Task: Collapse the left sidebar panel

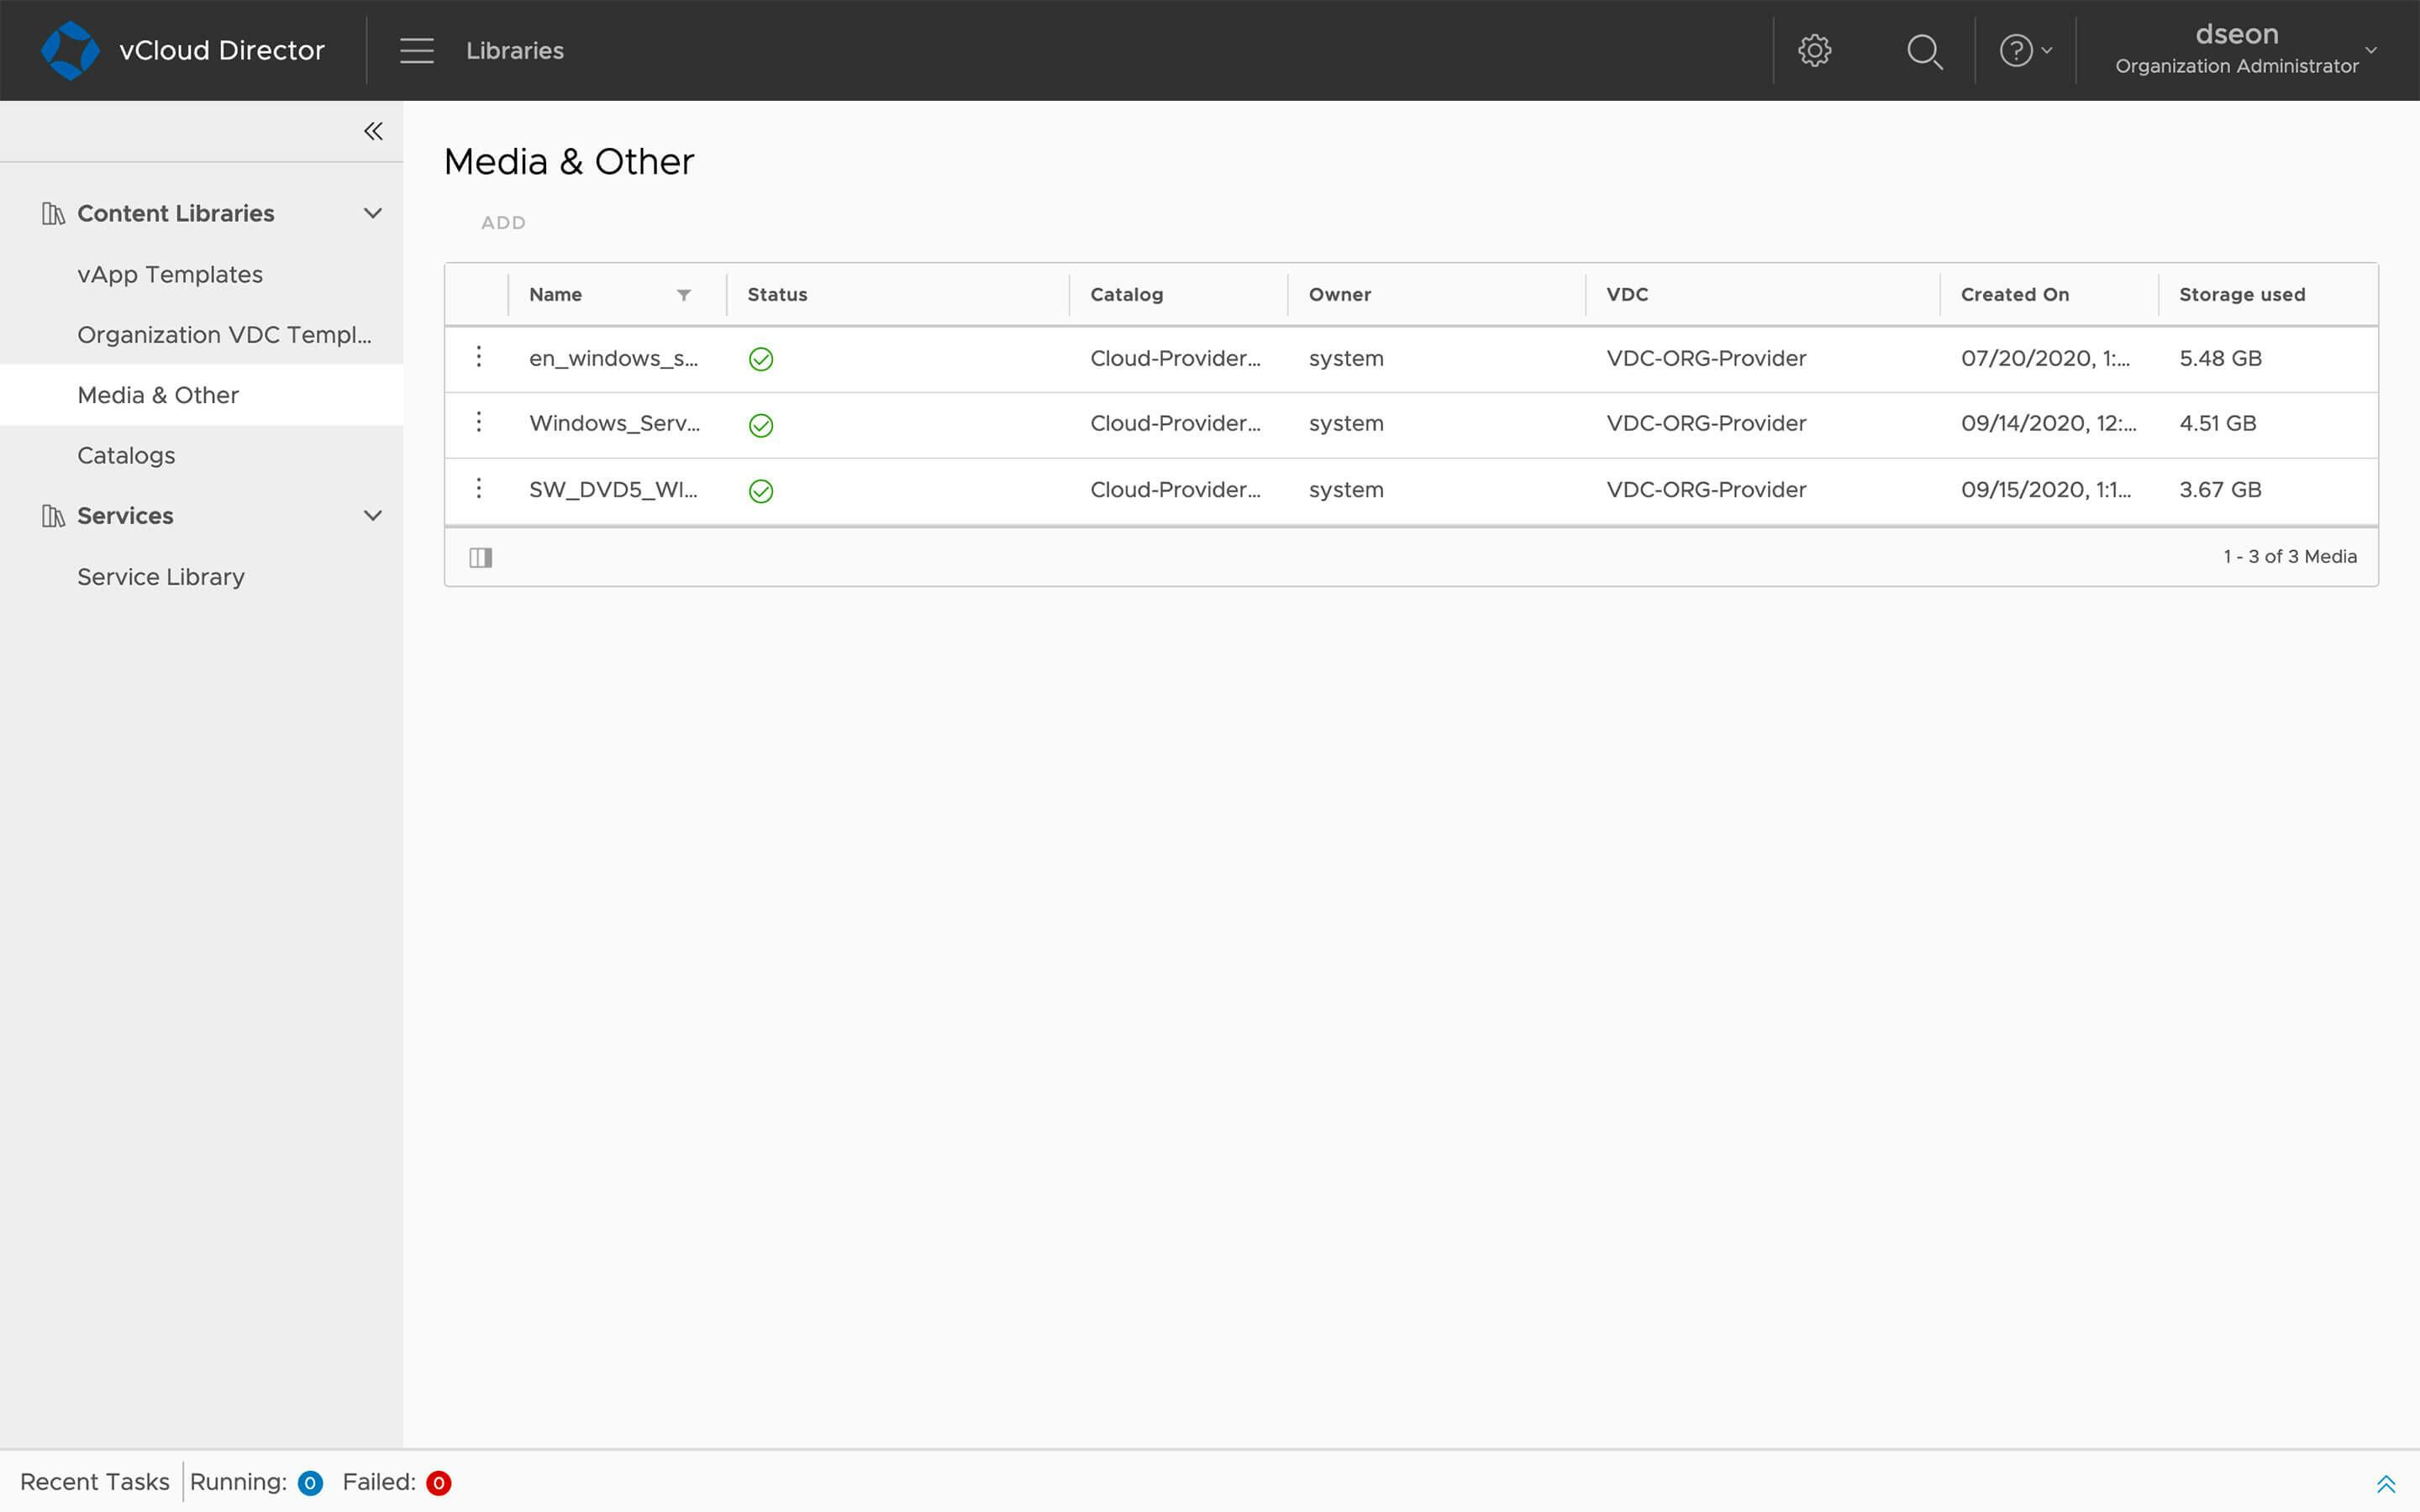Action: 373,130
